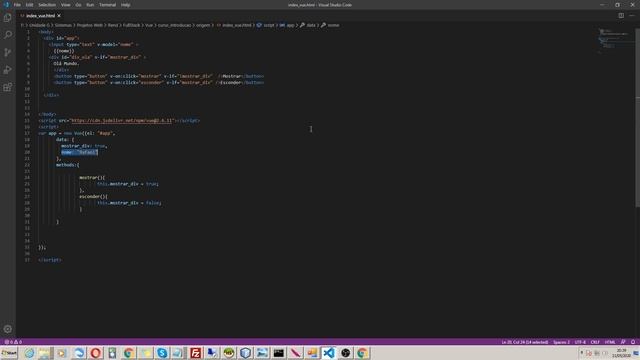
Task: Click the taskbar clock
Action: tap(621, 353)
